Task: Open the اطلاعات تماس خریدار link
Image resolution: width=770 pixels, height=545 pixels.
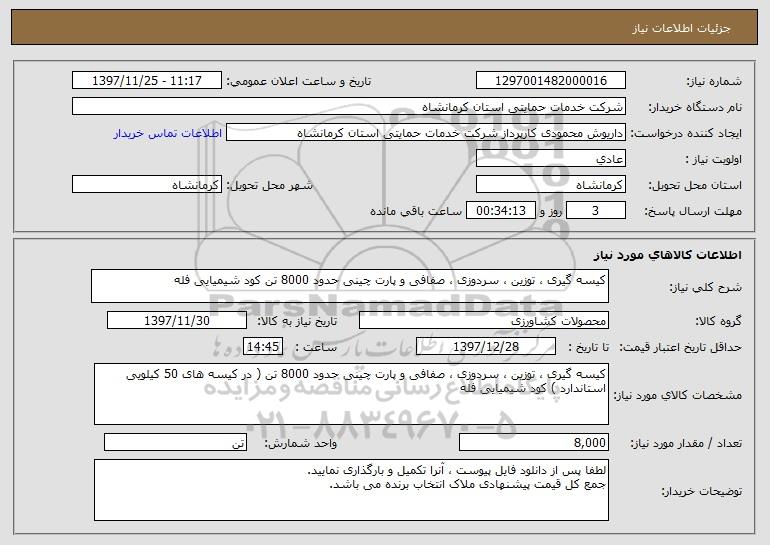Action: pos(167,133)
